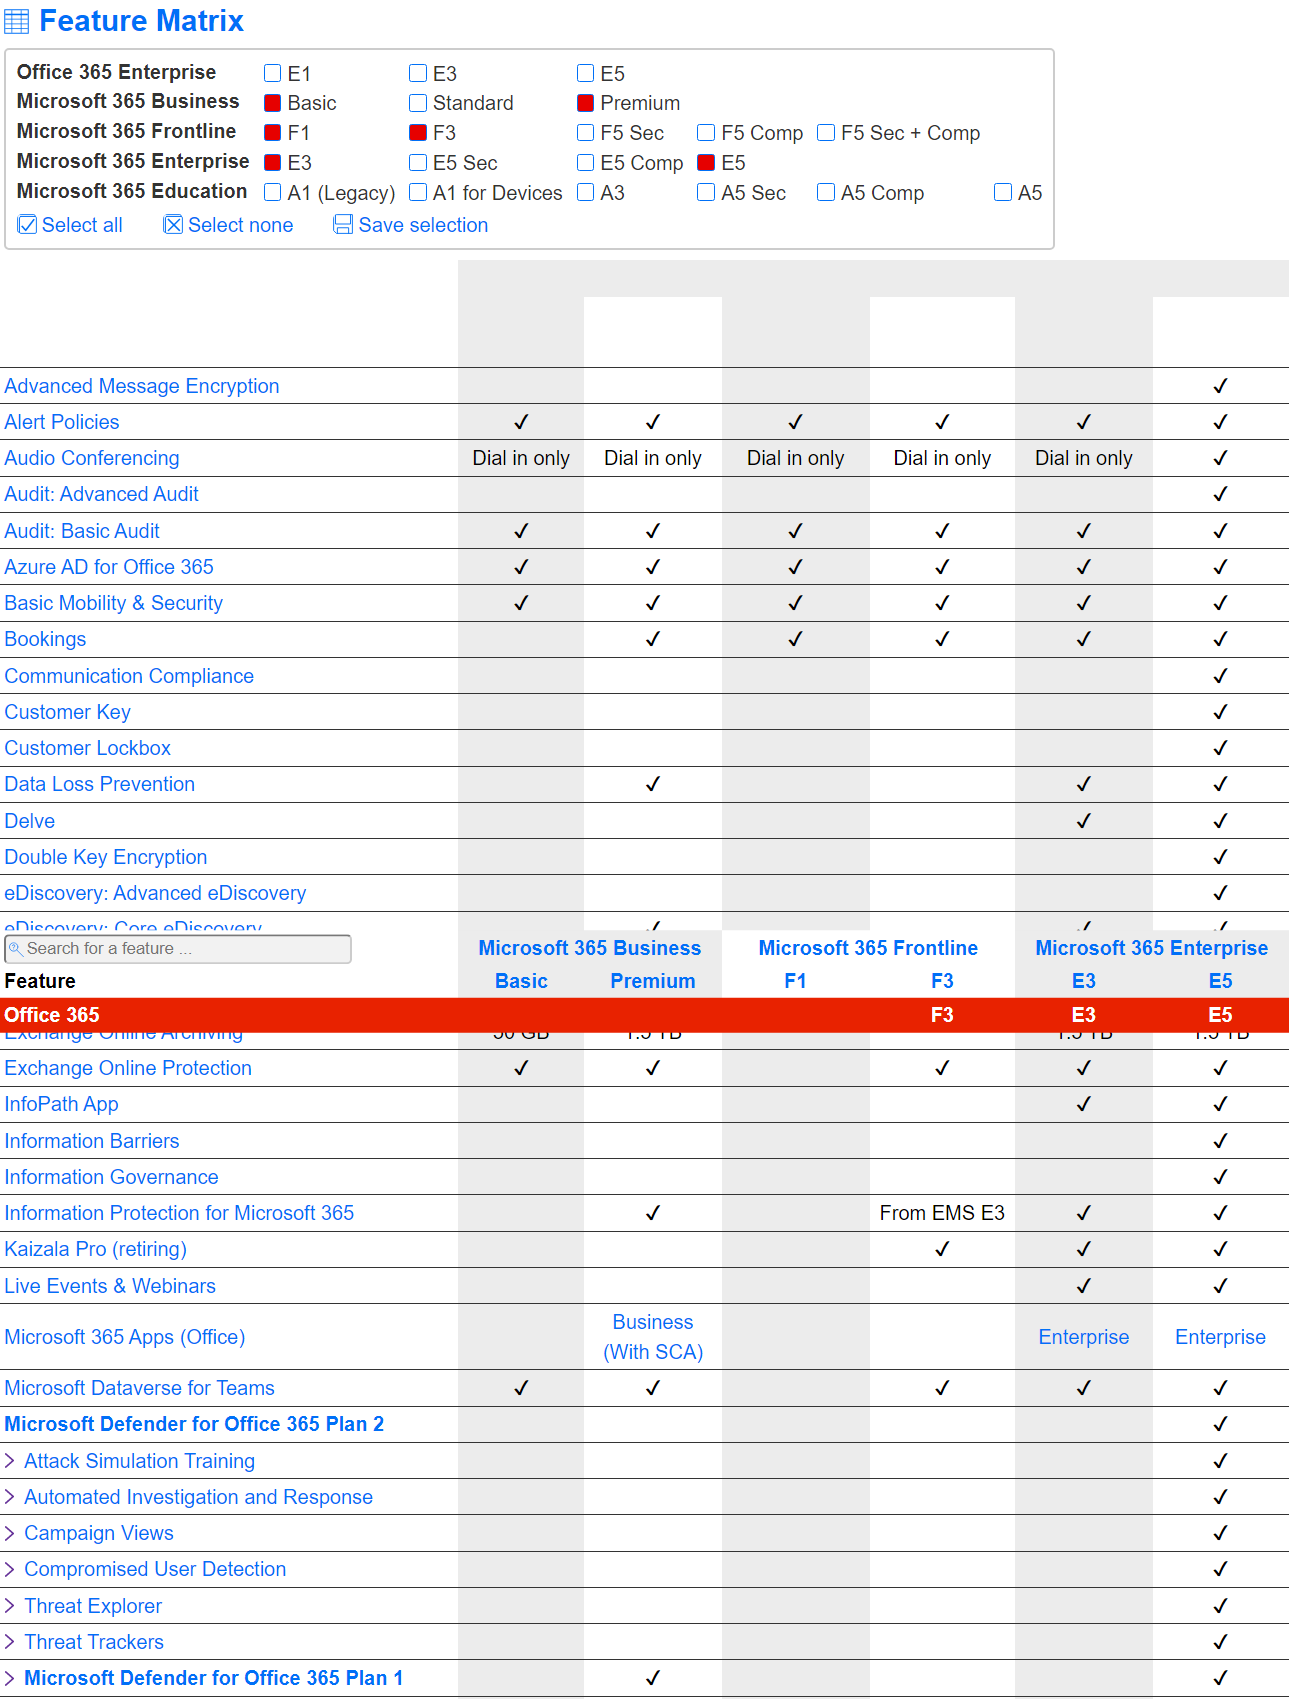The height and width of the screenshot is (1699, 1304).
Task: Check the Education A3 checkbox
Action: click(x=586, y=192)
